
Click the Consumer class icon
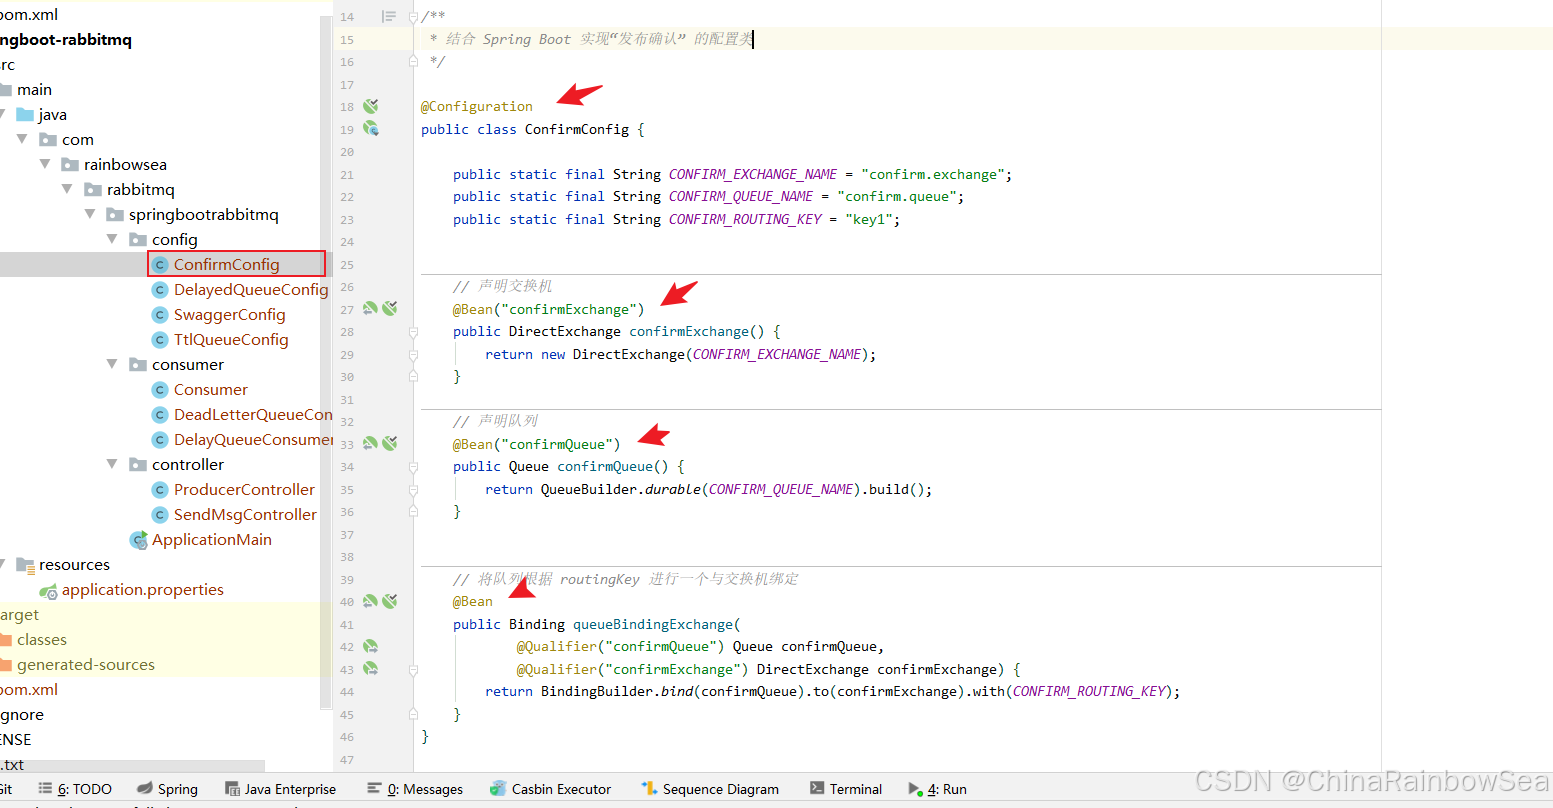159,389
